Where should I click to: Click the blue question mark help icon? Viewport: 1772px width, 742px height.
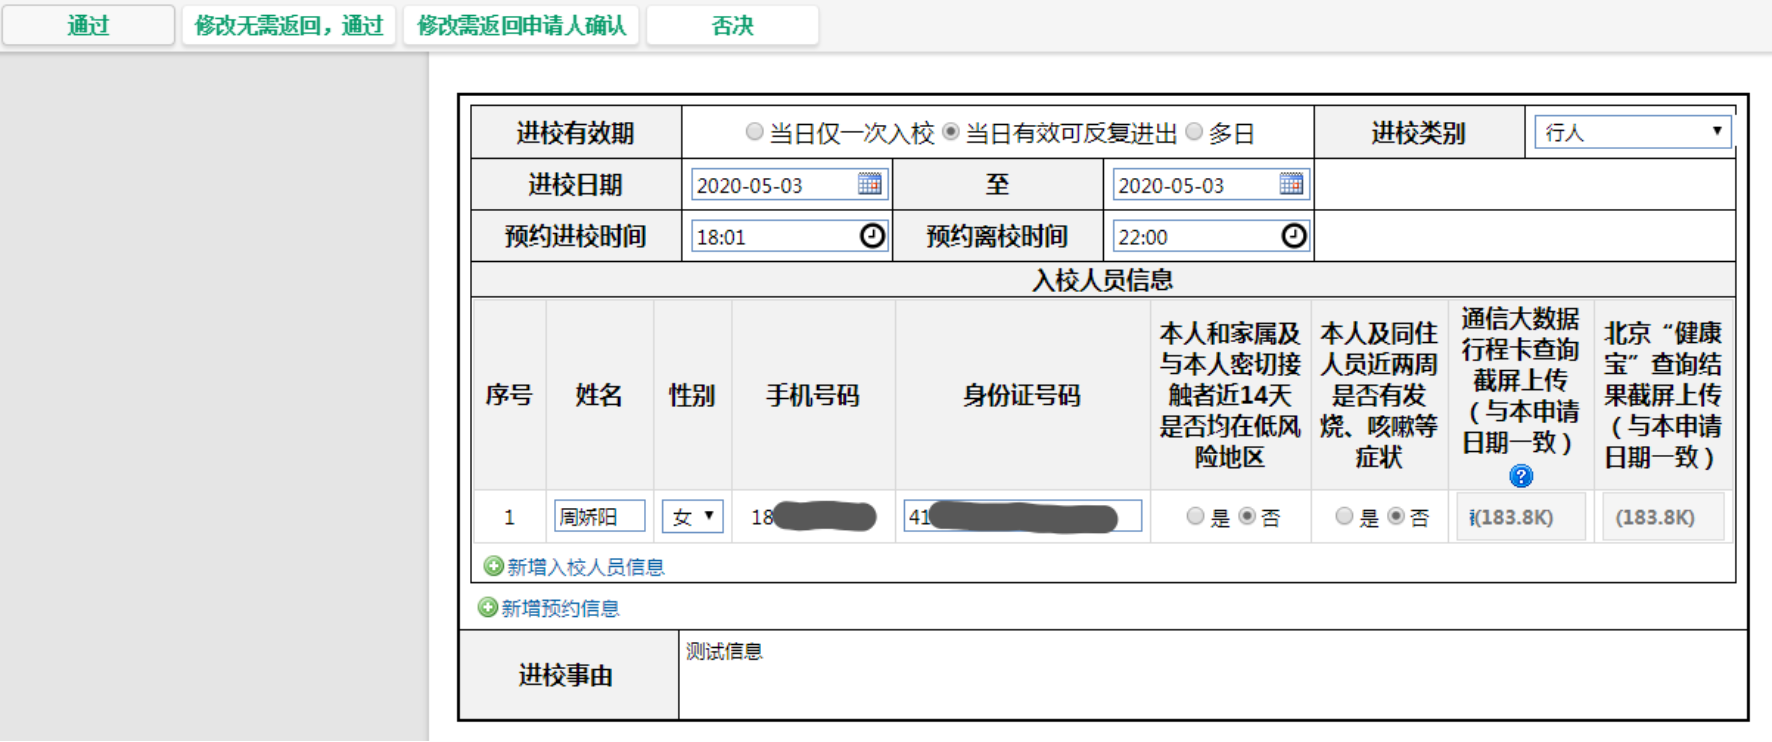[1521, 476]
